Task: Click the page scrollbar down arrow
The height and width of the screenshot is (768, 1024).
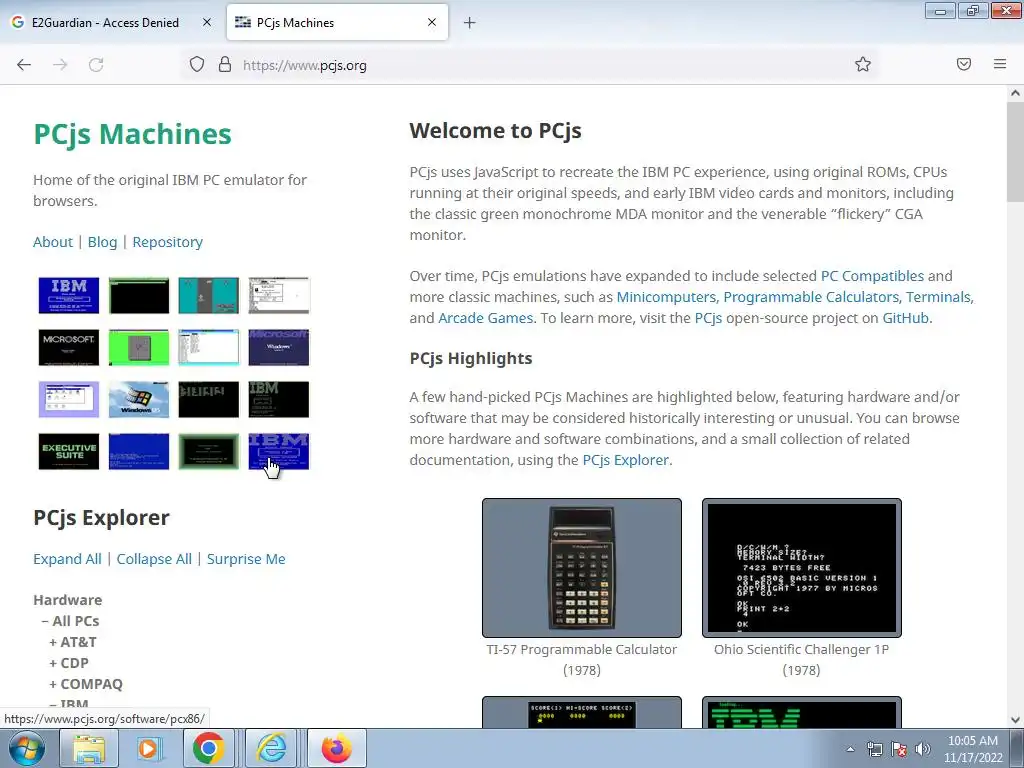Action: pos(1015,720)
